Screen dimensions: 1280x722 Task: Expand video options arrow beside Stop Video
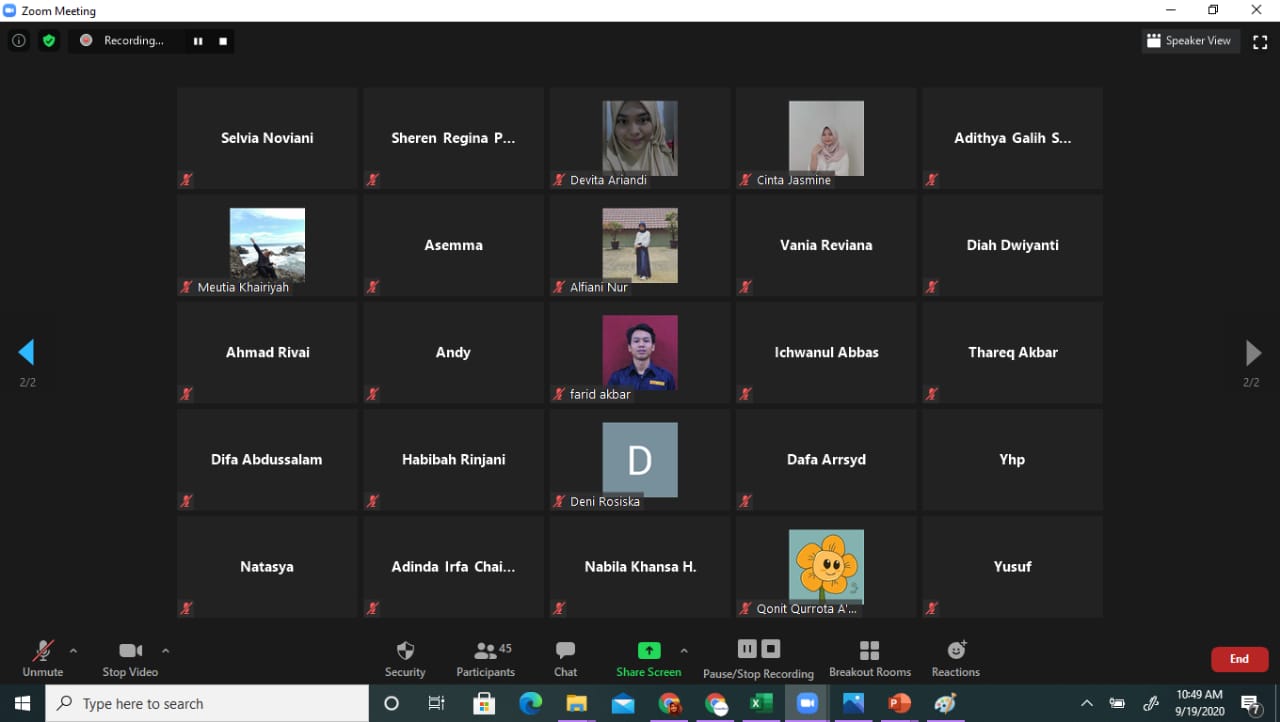[x=165, y=651]
